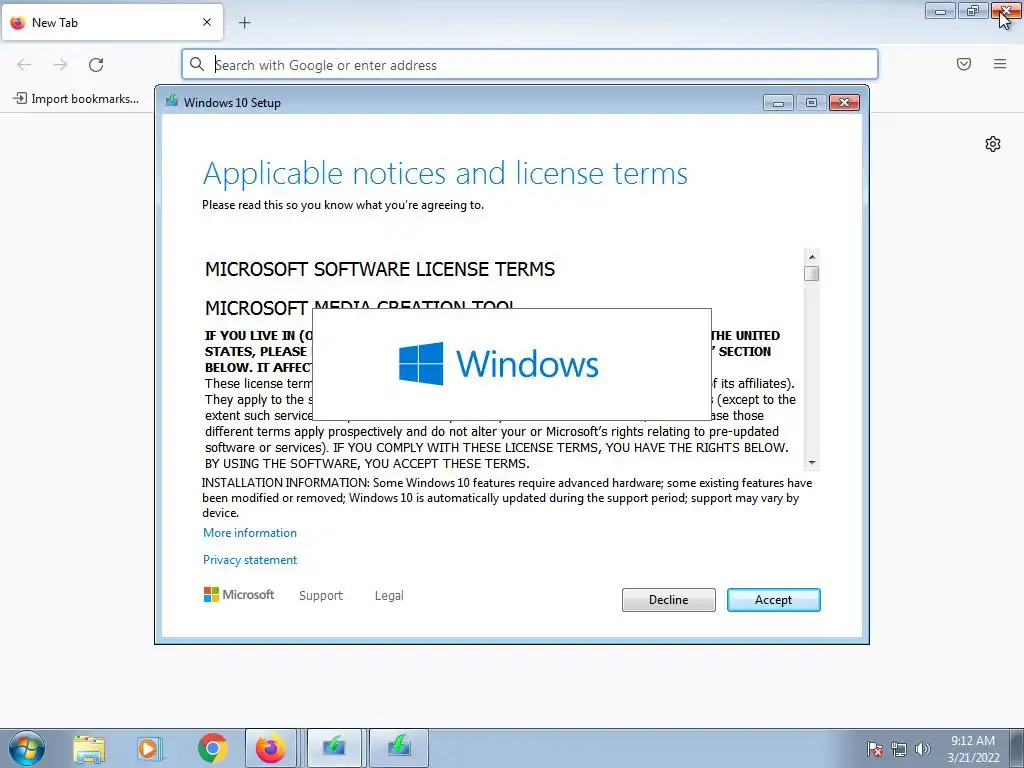Open the Legal link in setup footer
This screenshot has height=768, width=1024.
coord(389,596)
